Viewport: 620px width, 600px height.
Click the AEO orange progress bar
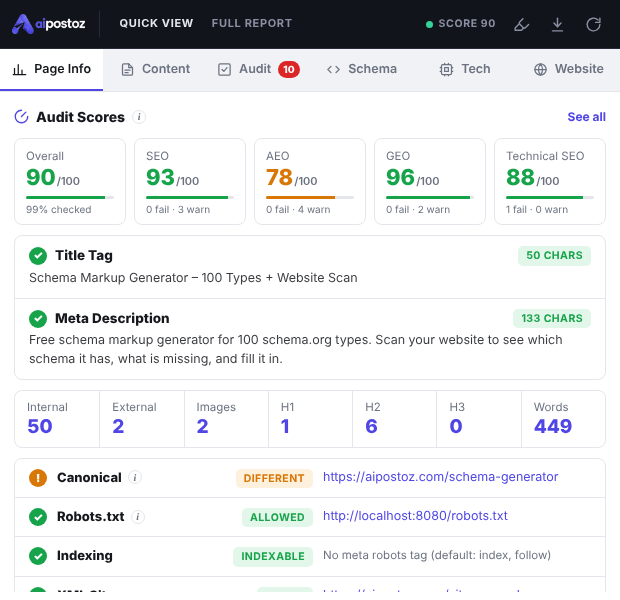(x=310, y=197)
